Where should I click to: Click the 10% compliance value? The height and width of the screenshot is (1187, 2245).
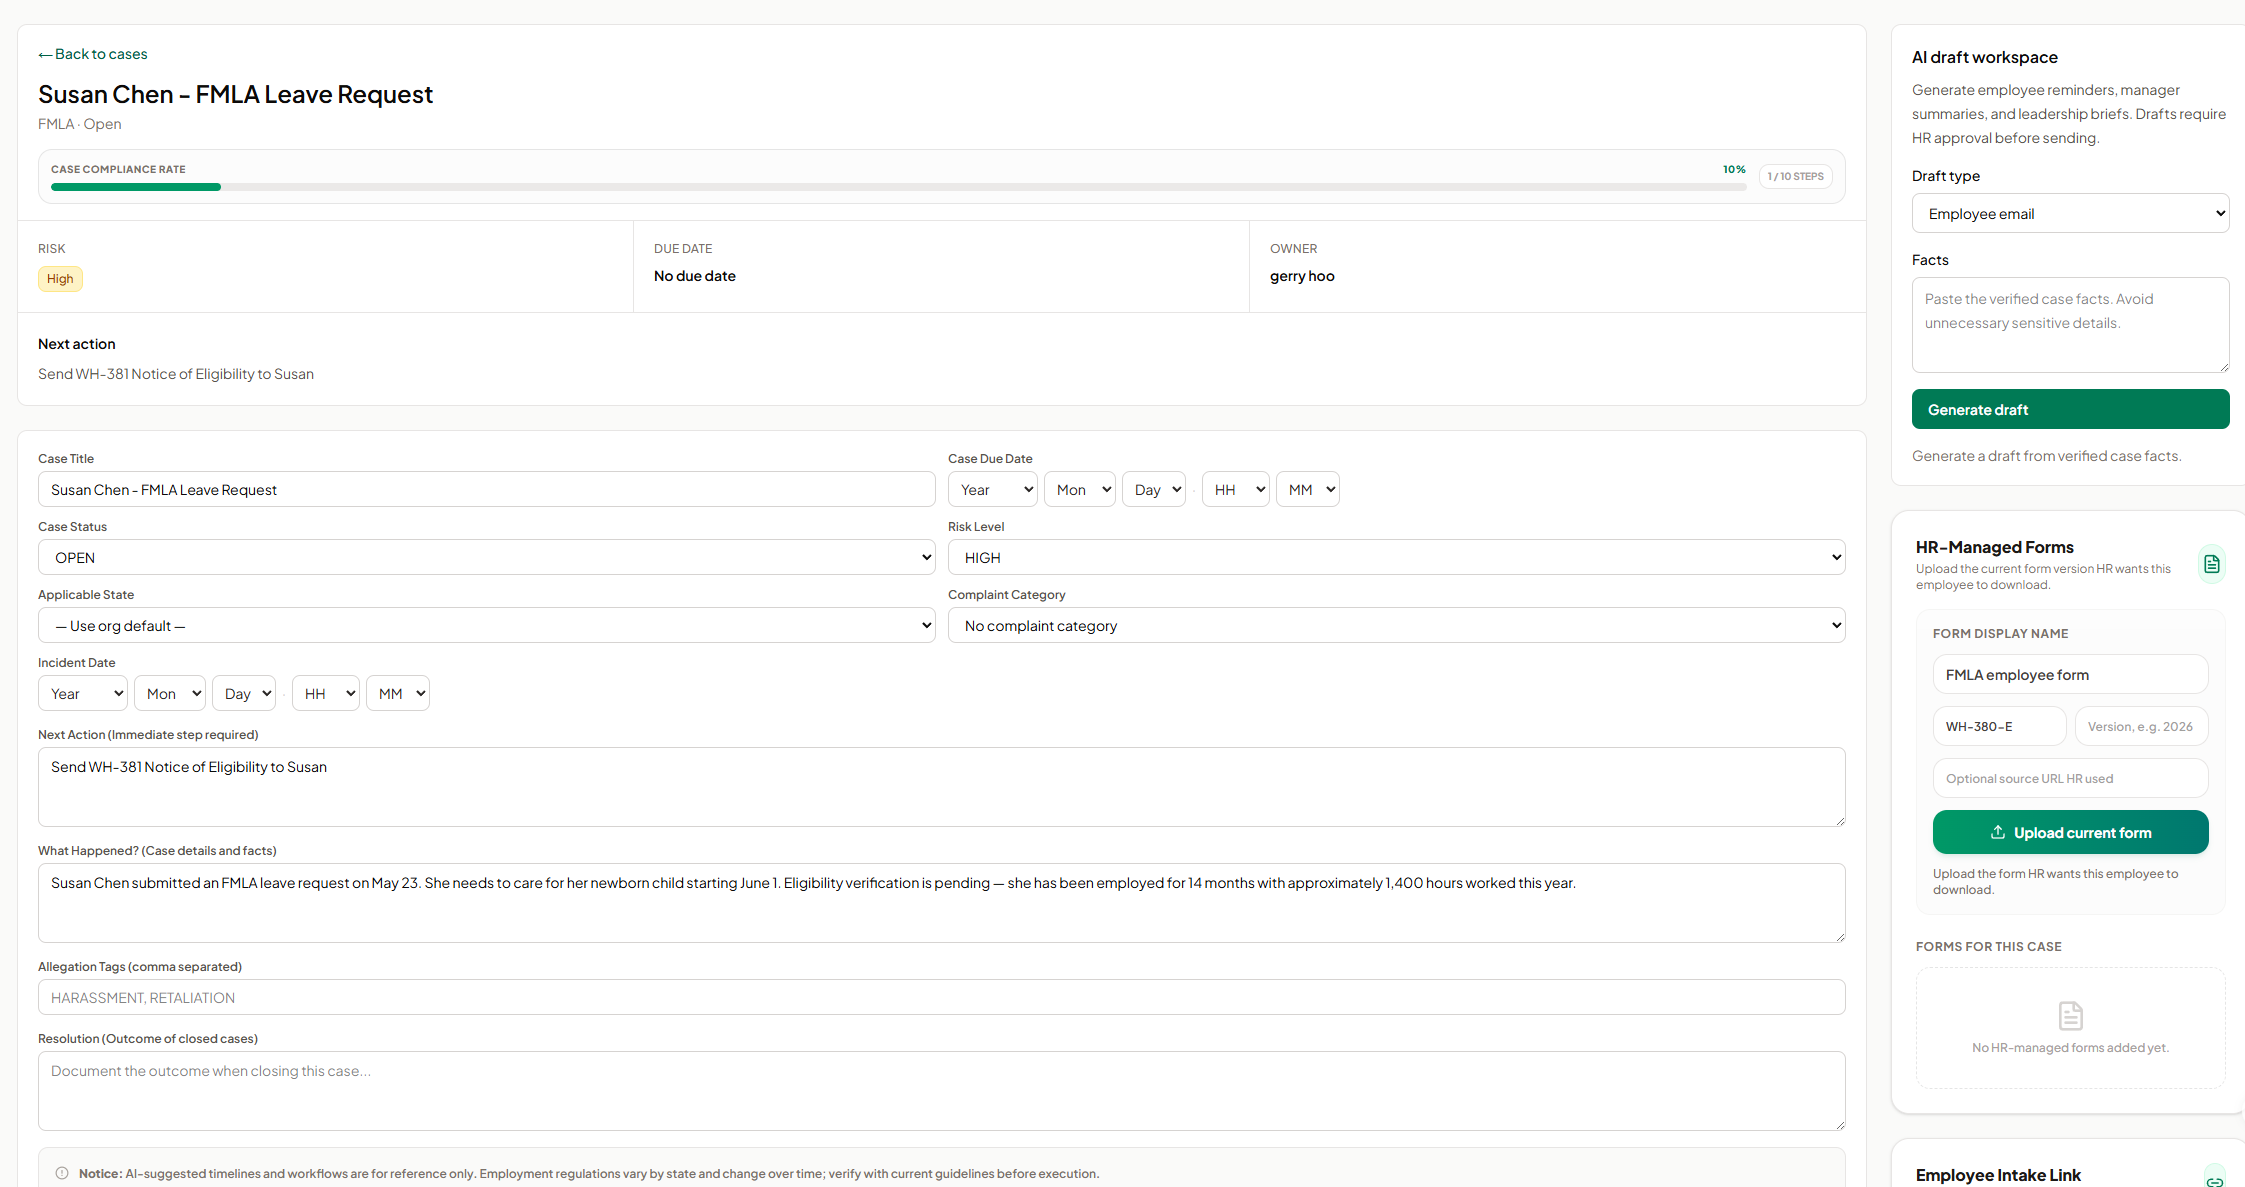pos(1734,169)
